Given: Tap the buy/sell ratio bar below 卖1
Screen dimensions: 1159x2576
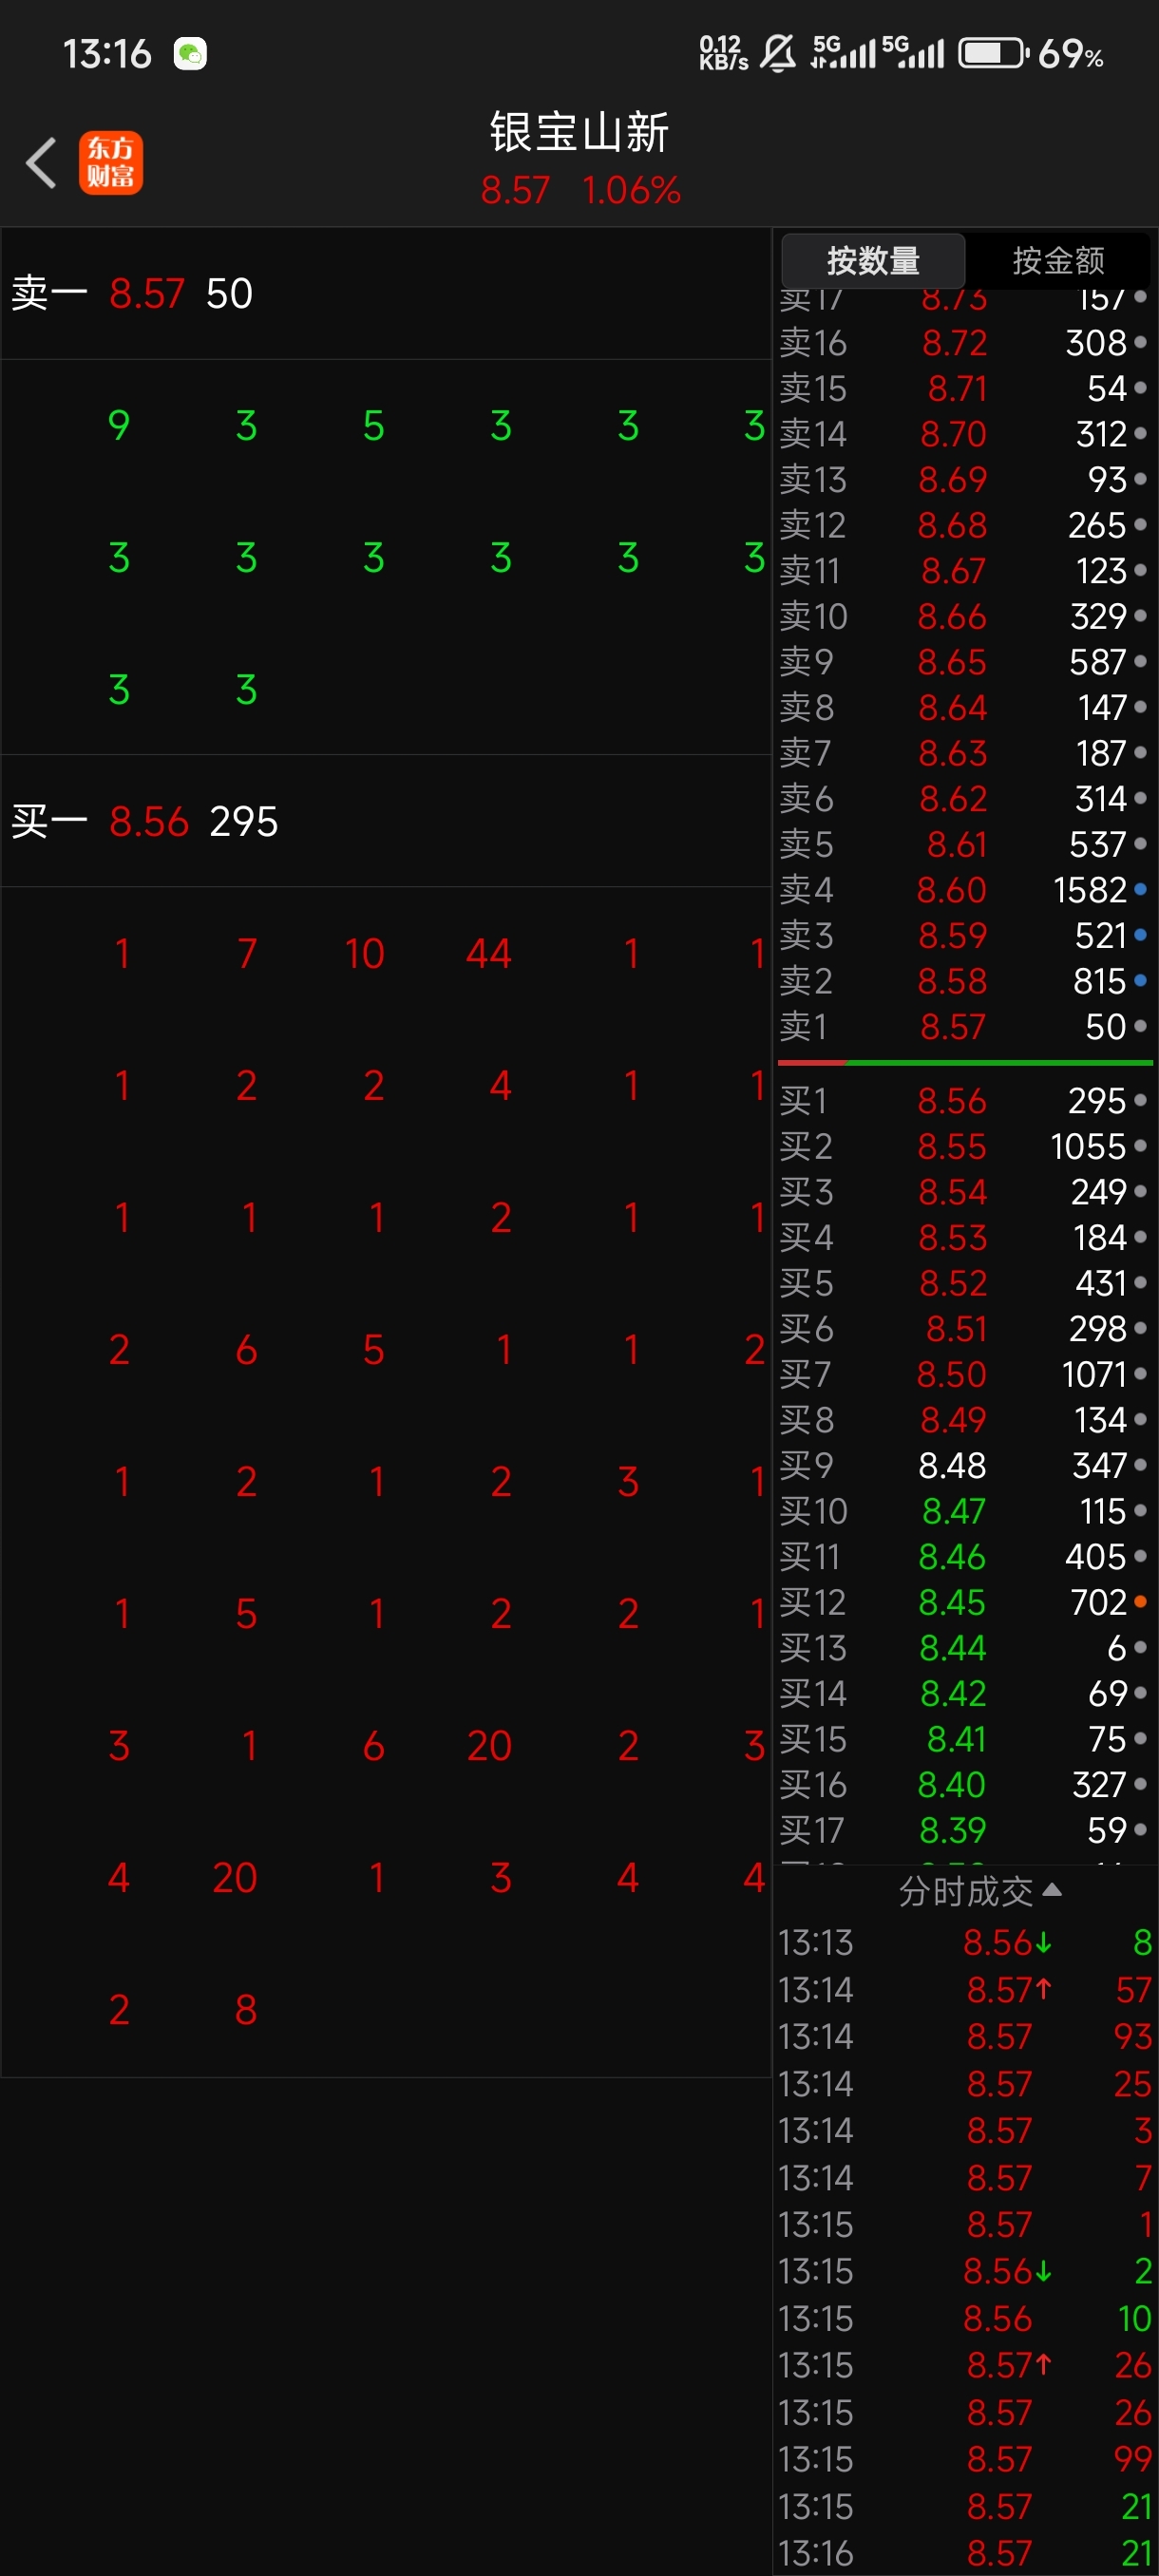Looking at the screenshot, I should pos(965,1062).
